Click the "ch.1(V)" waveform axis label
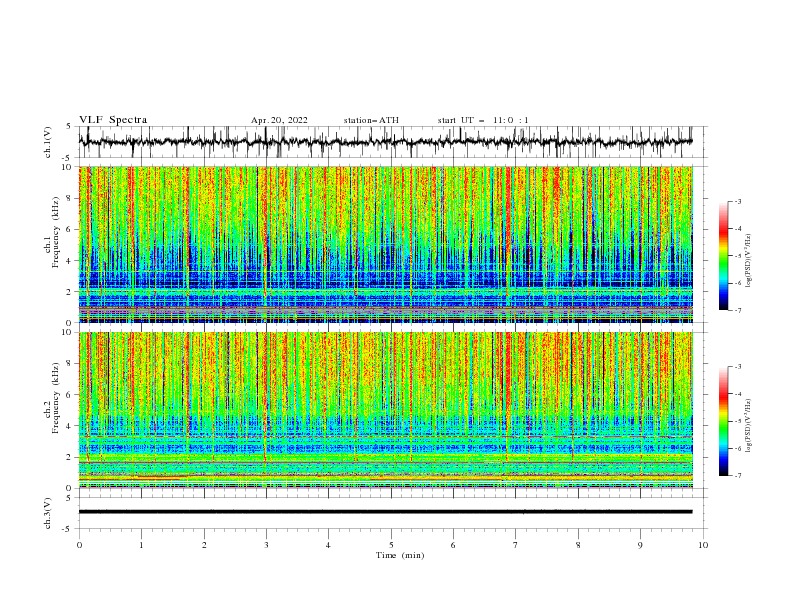This screenshot has width=792, height=612. tap(48, 142)
